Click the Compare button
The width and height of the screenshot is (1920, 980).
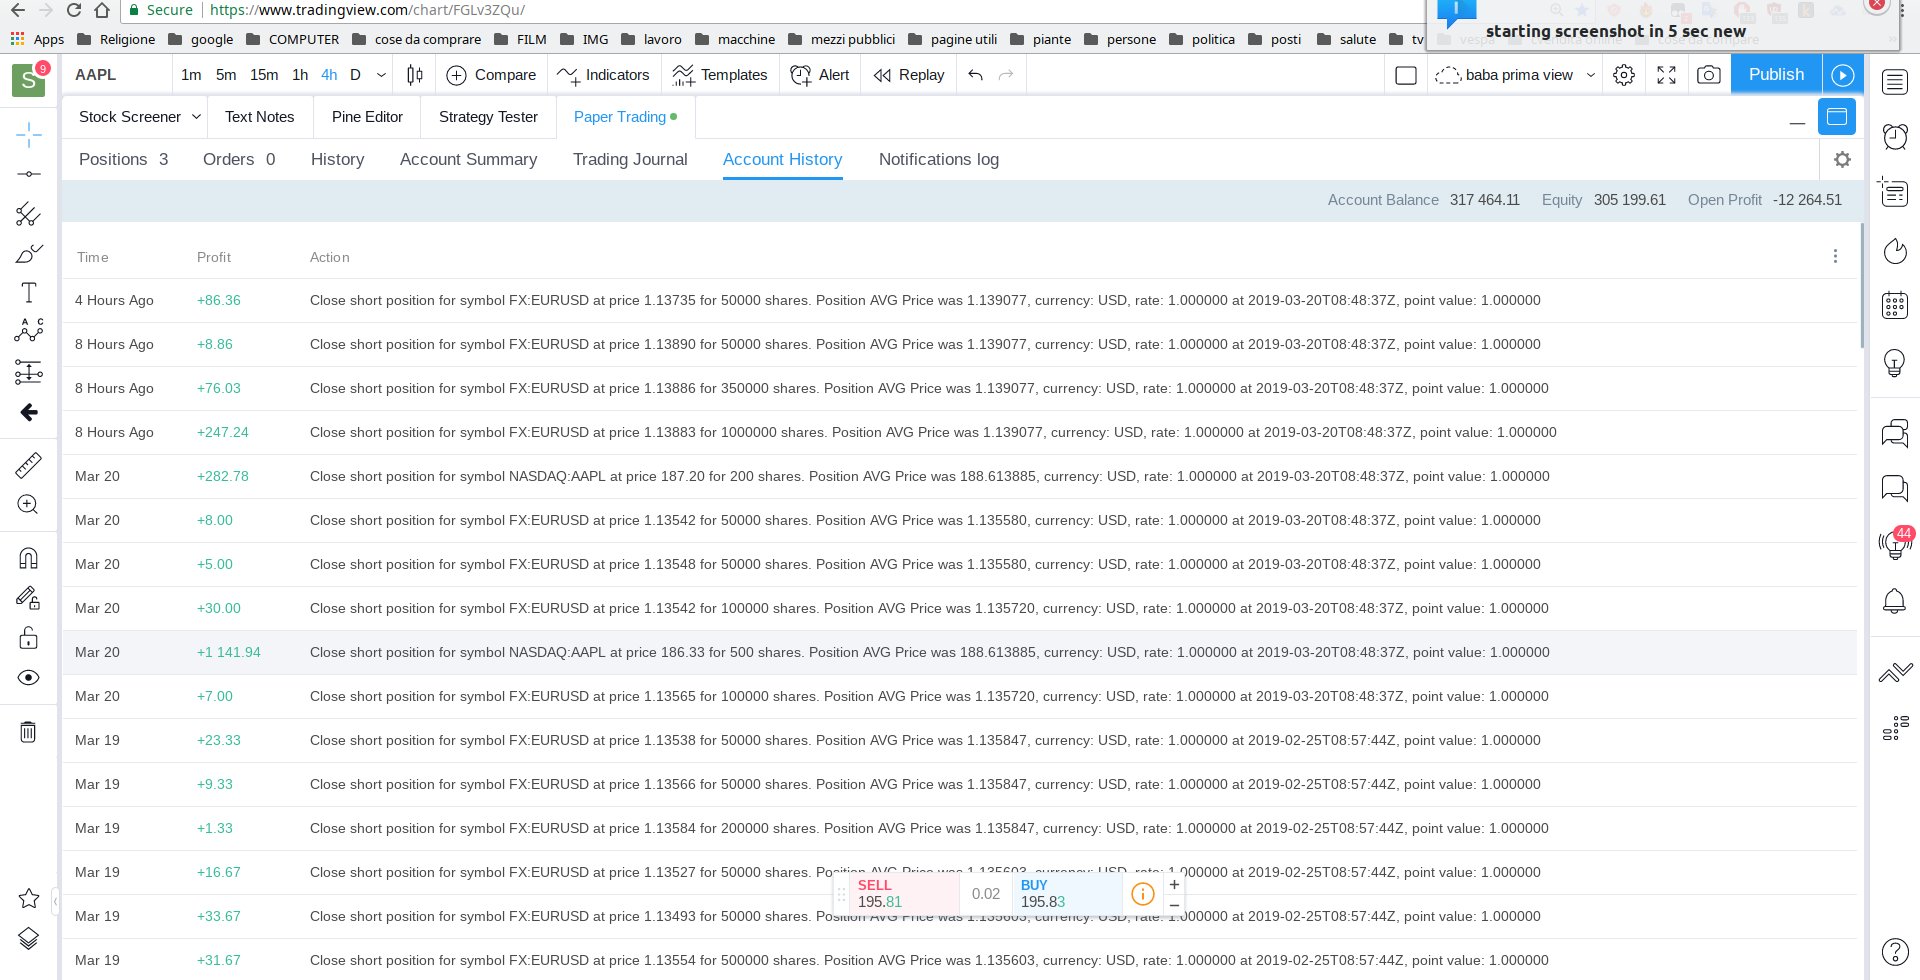click(x=491, y=75)
